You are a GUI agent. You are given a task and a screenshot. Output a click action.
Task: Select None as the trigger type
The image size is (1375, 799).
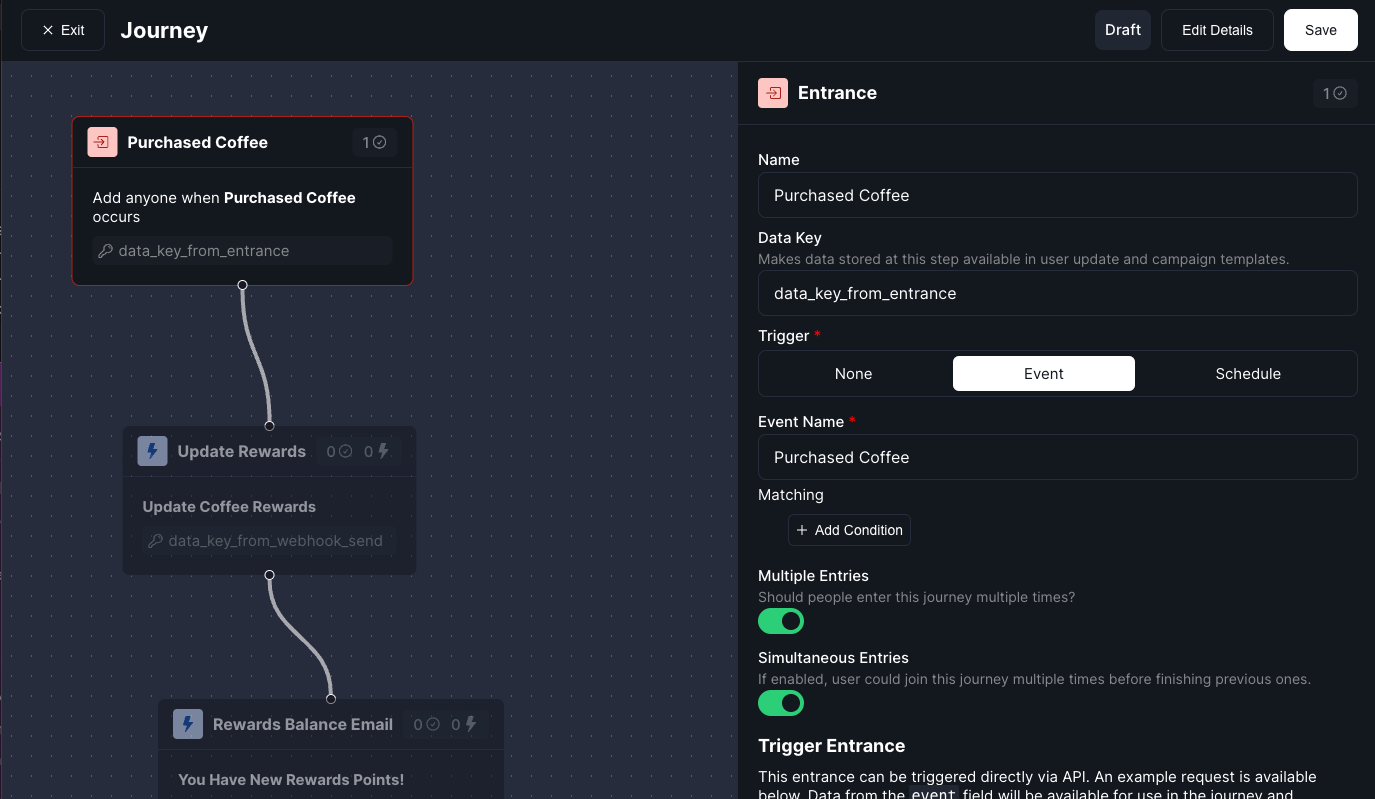point(853,373)
